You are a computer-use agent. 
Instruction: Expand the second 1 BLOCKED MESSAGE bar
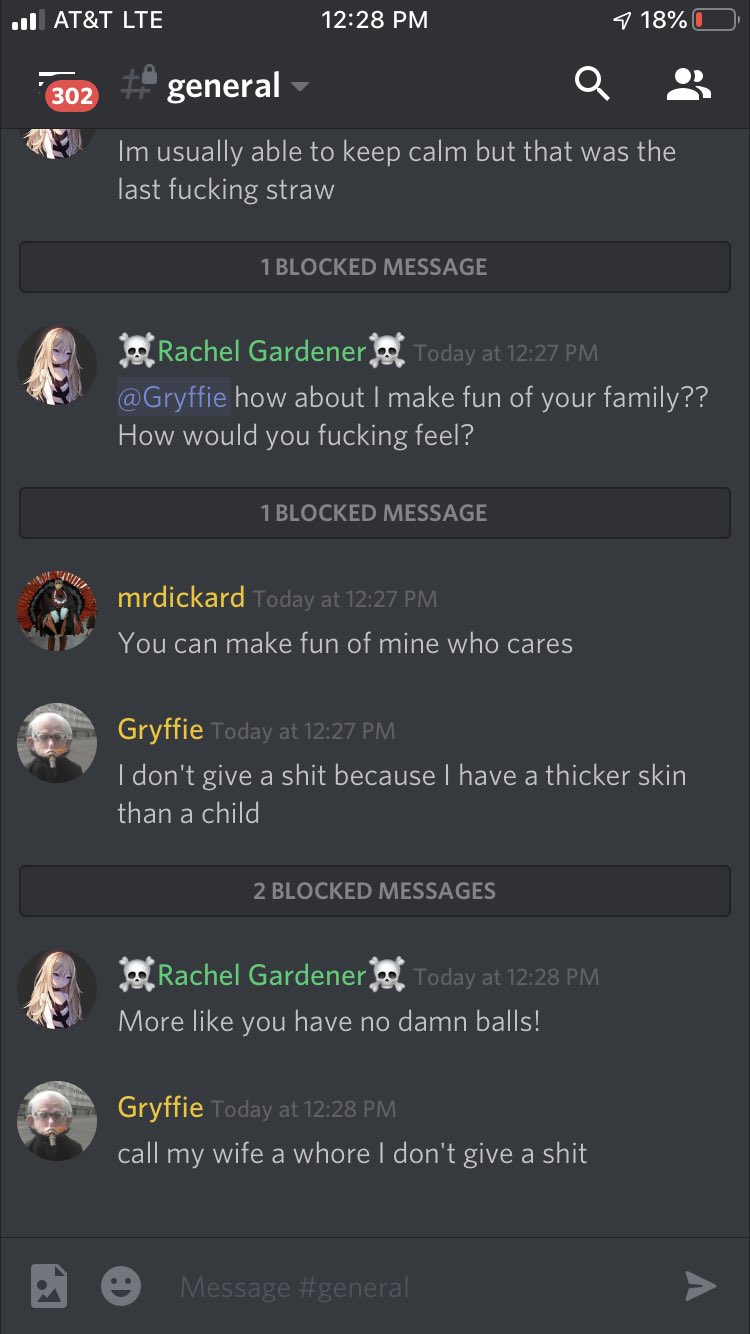pos(375,513)
